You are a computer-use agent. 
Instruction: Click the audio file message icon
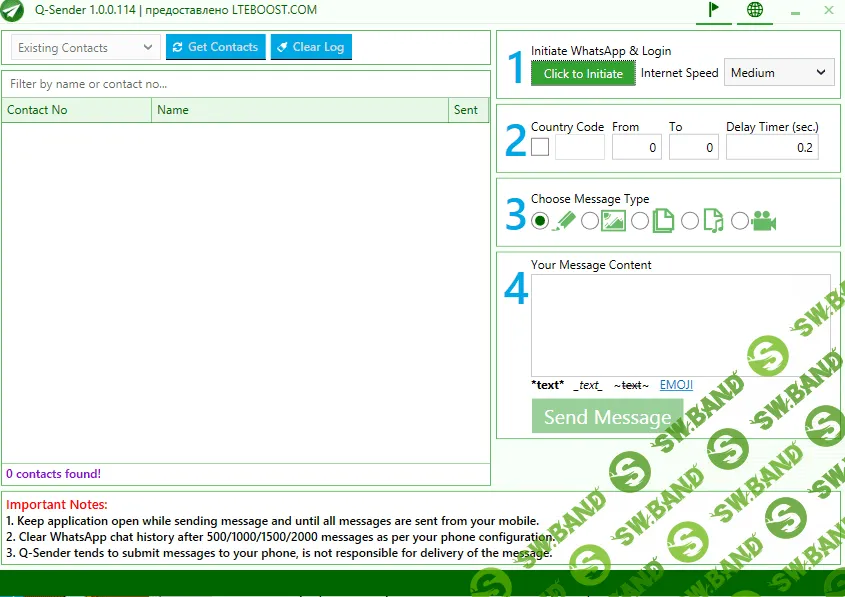(x=713, y=221)
